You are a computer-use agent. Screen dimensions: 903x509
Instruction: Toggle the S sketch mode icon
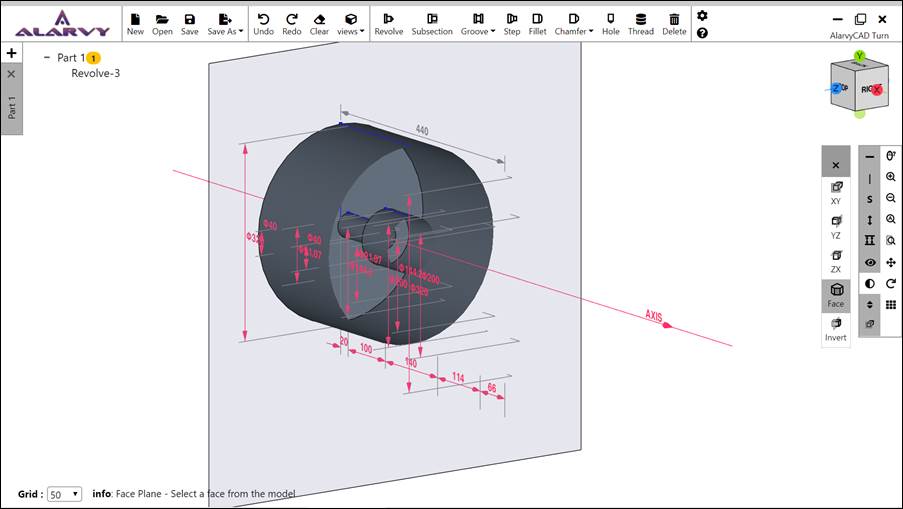click(870, 200)
